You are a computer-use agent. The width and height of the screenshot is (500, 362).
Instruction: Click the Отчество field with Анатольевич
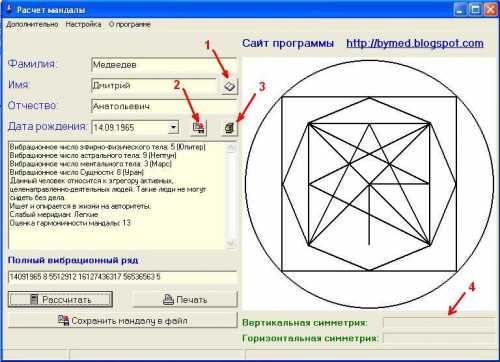tap(163, 106)
